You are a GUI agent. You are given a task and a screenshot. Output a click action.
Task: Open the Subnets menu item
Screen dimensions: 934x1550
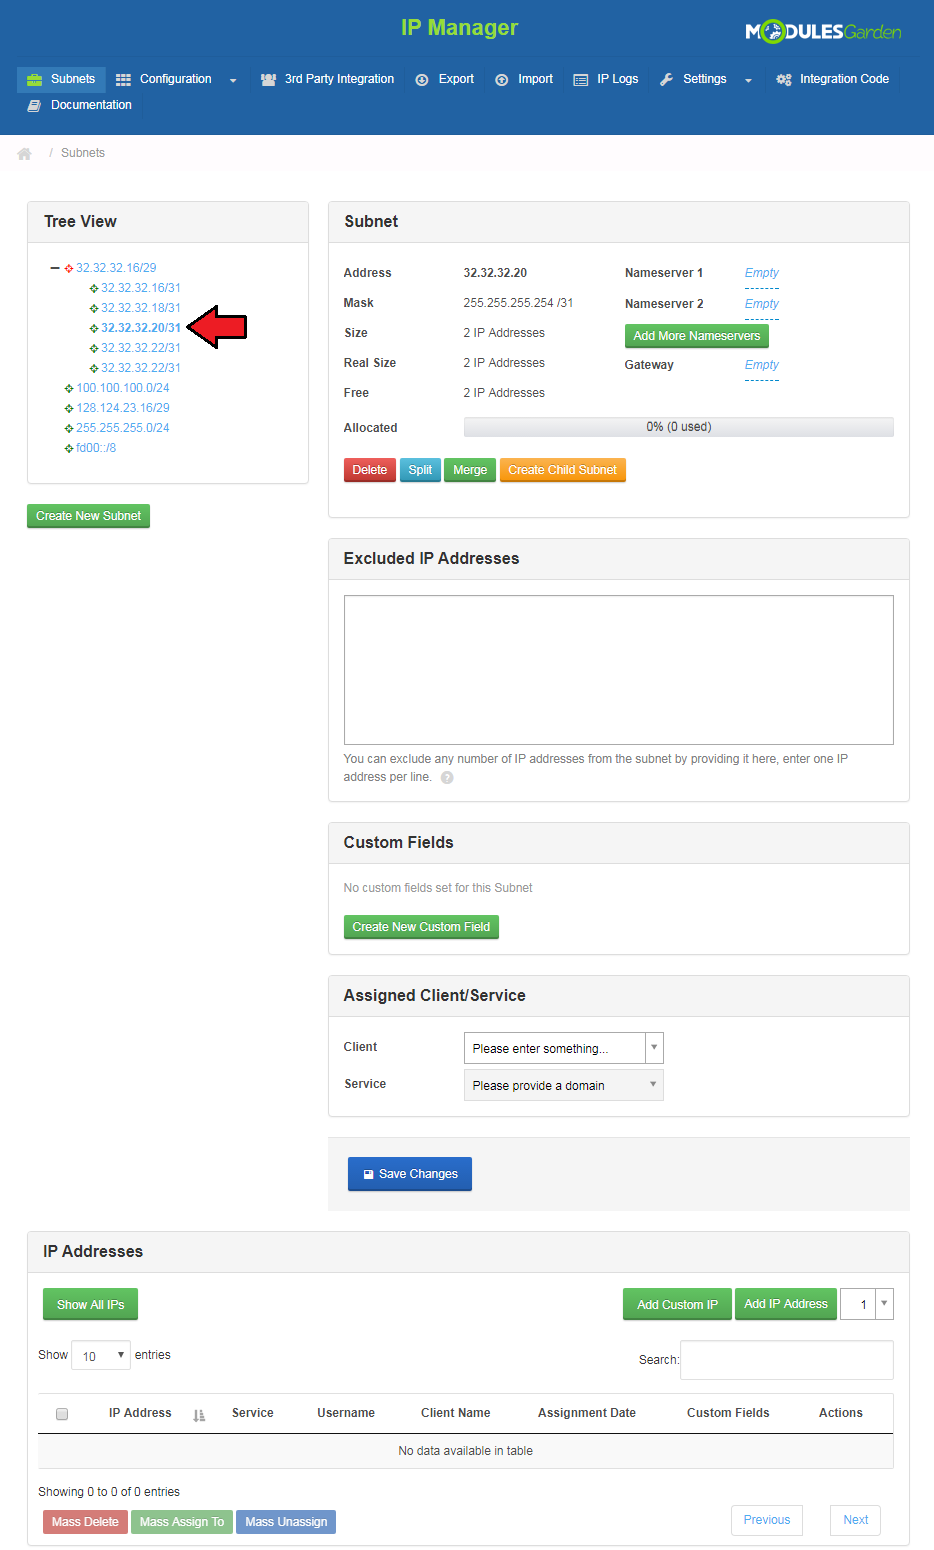61,79
